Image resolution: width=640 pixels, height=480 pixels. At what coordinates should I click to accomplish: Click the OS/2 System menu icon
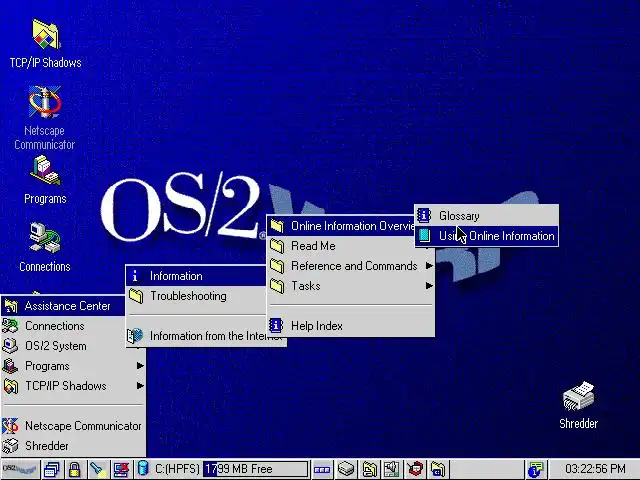pyautogui.click(x=10, y=346)
